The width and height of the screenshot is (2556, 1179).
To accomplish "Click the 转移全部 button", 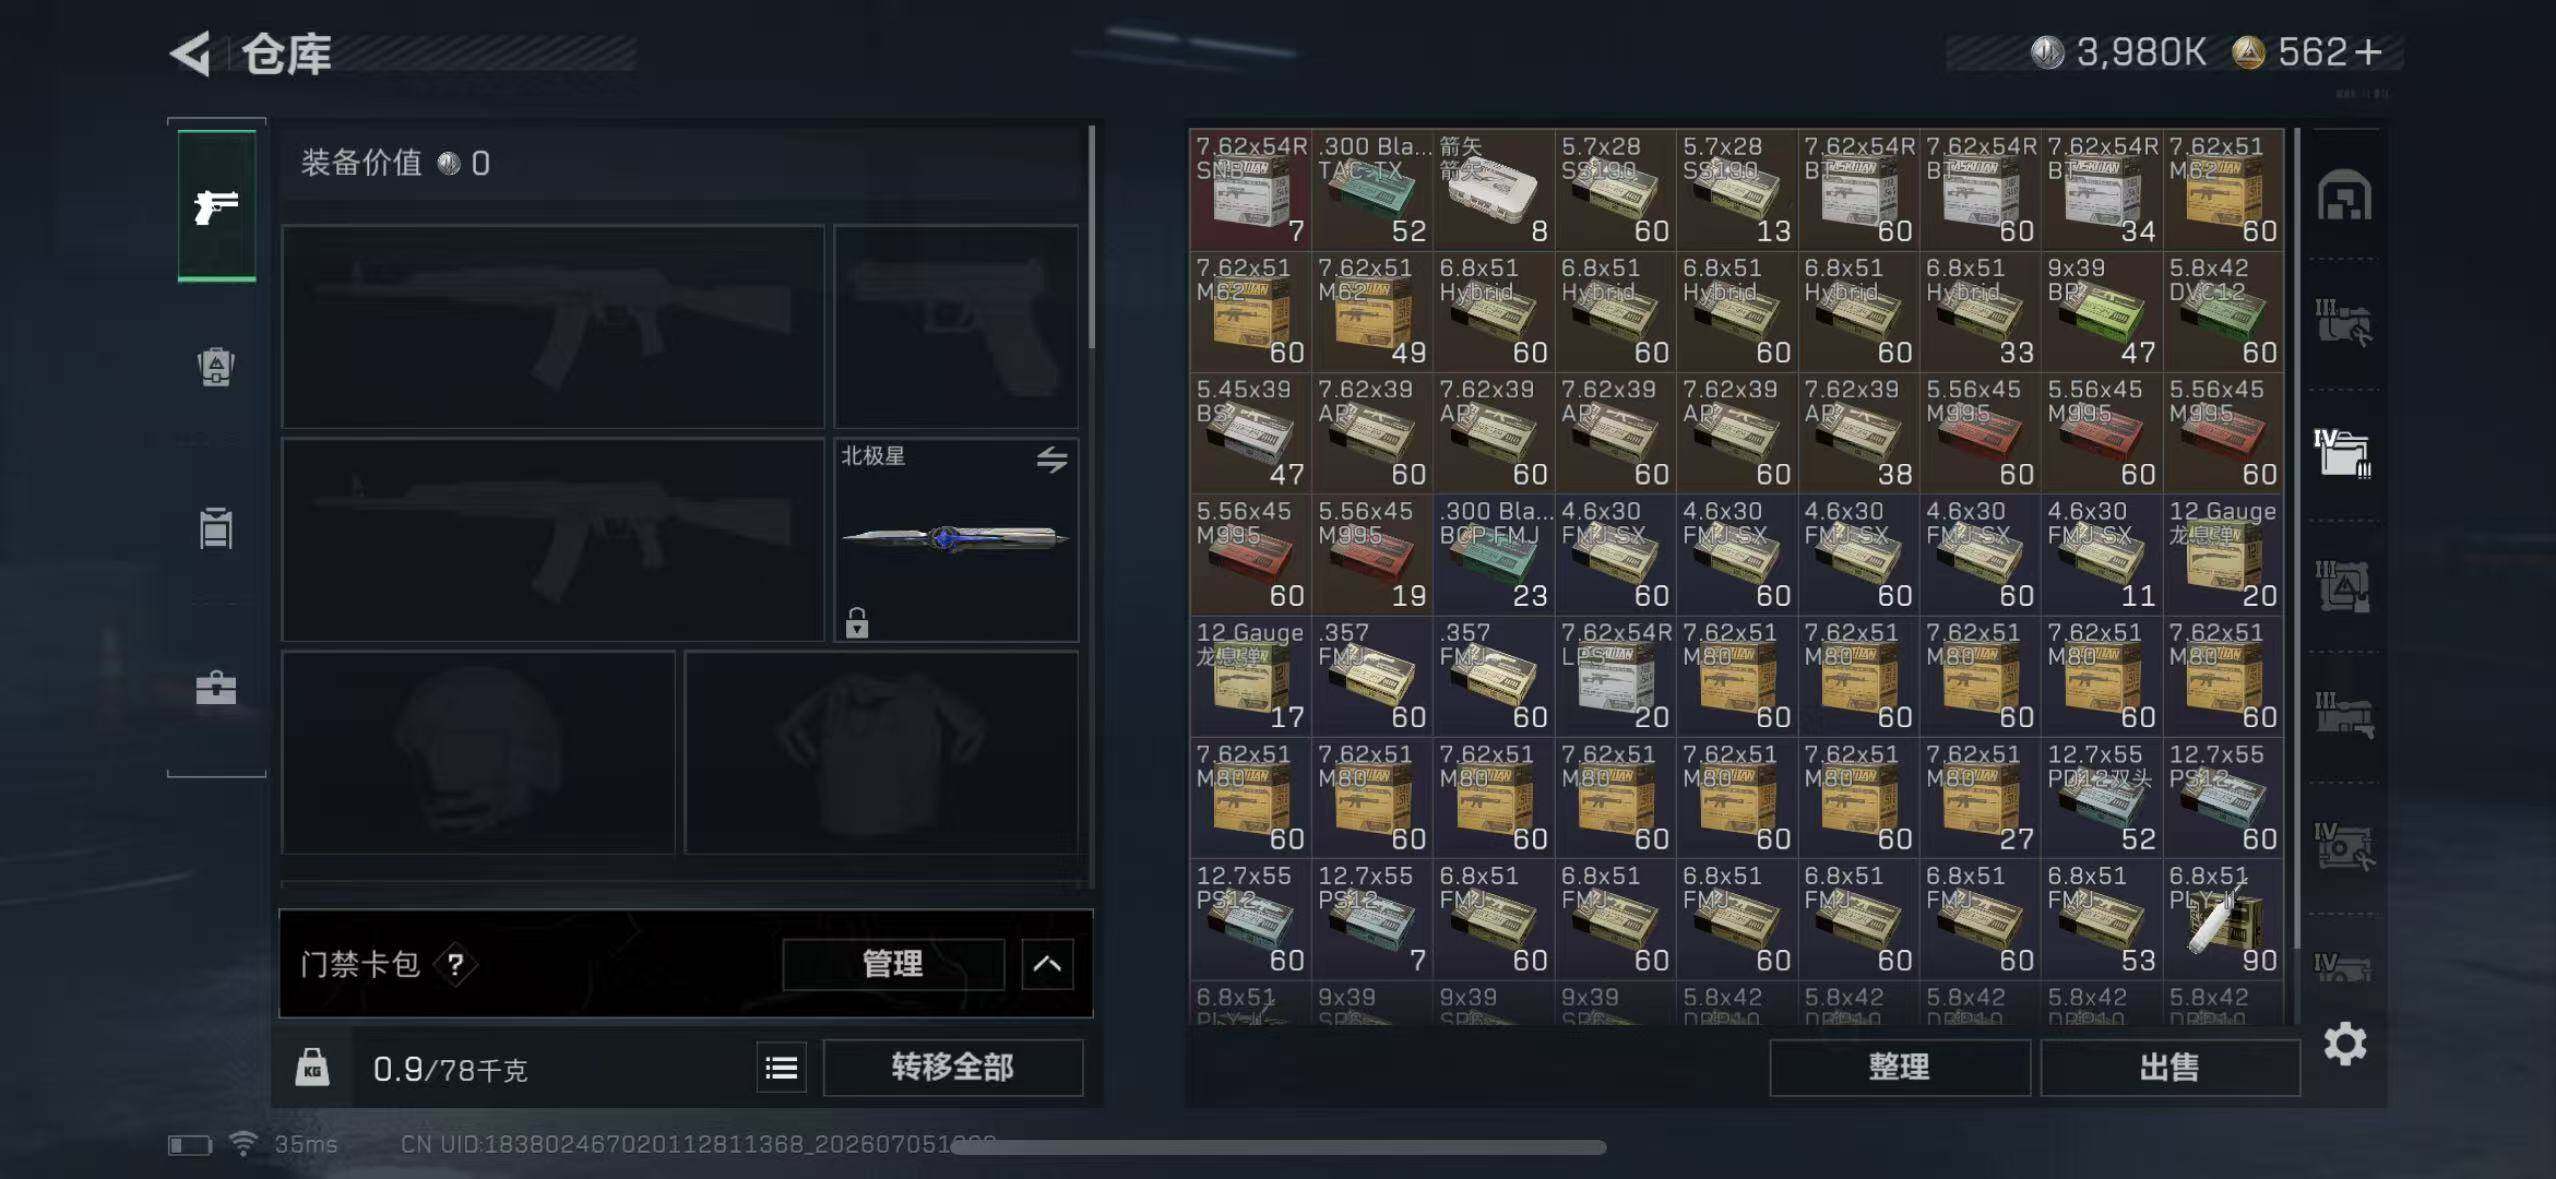I will tap(952, 1067).
